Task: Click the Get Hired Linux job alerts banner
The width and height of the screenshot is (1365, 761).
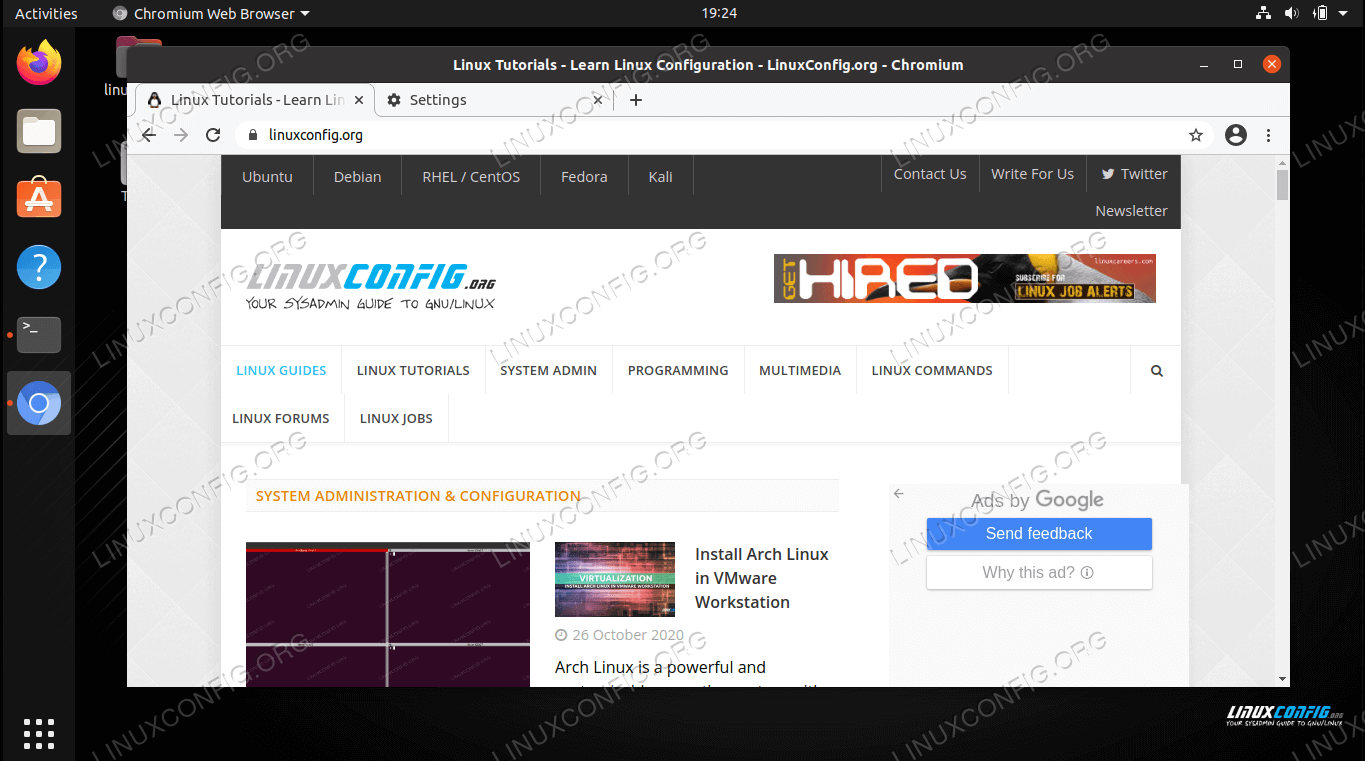Action: tap(965, 278)
